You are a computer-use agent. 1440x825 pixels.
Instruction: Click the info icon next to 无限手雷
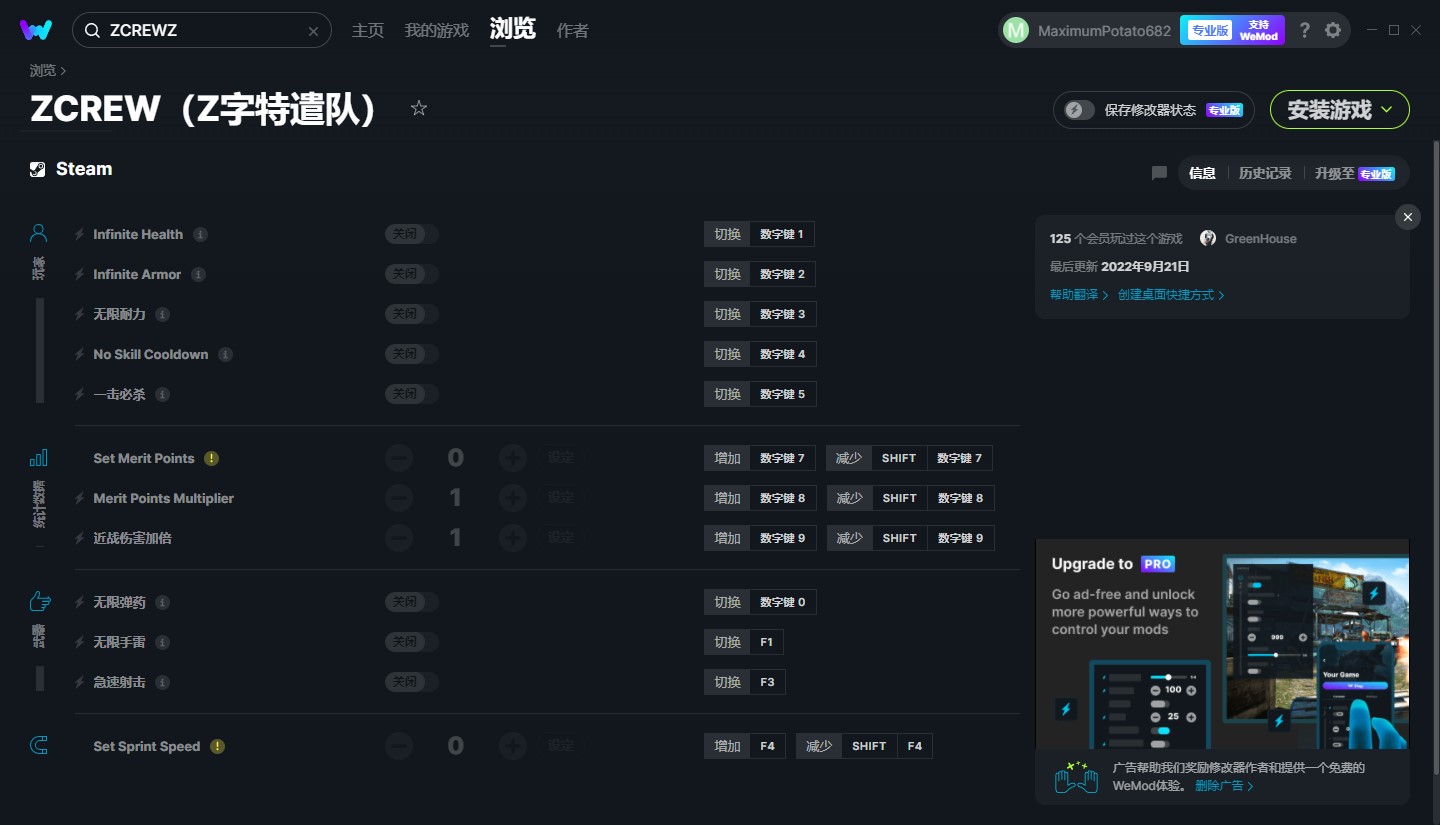[163, 642]
